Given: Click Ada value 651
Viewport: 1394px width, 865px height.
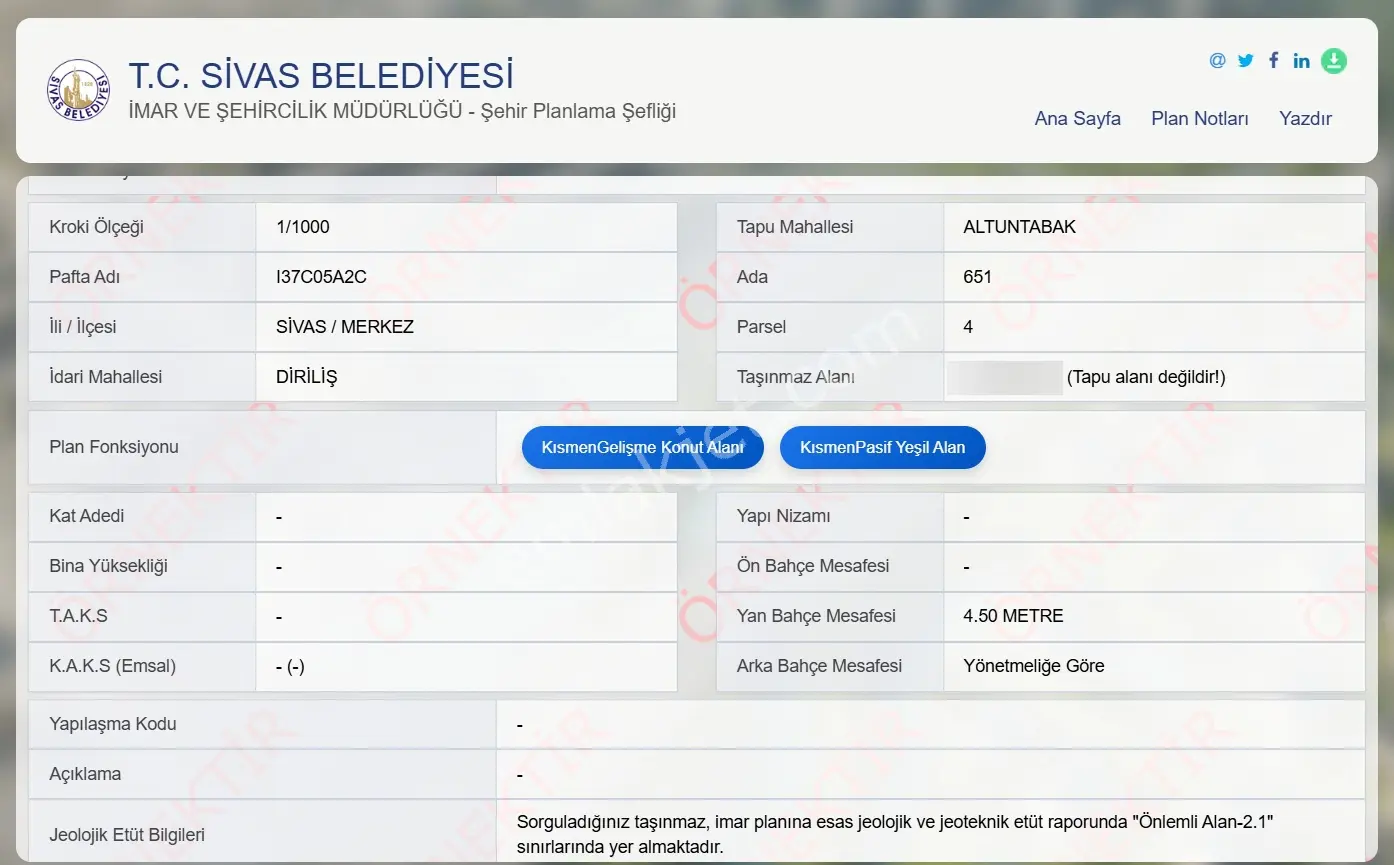Looking at the screenshot, I should click(977, 277).
